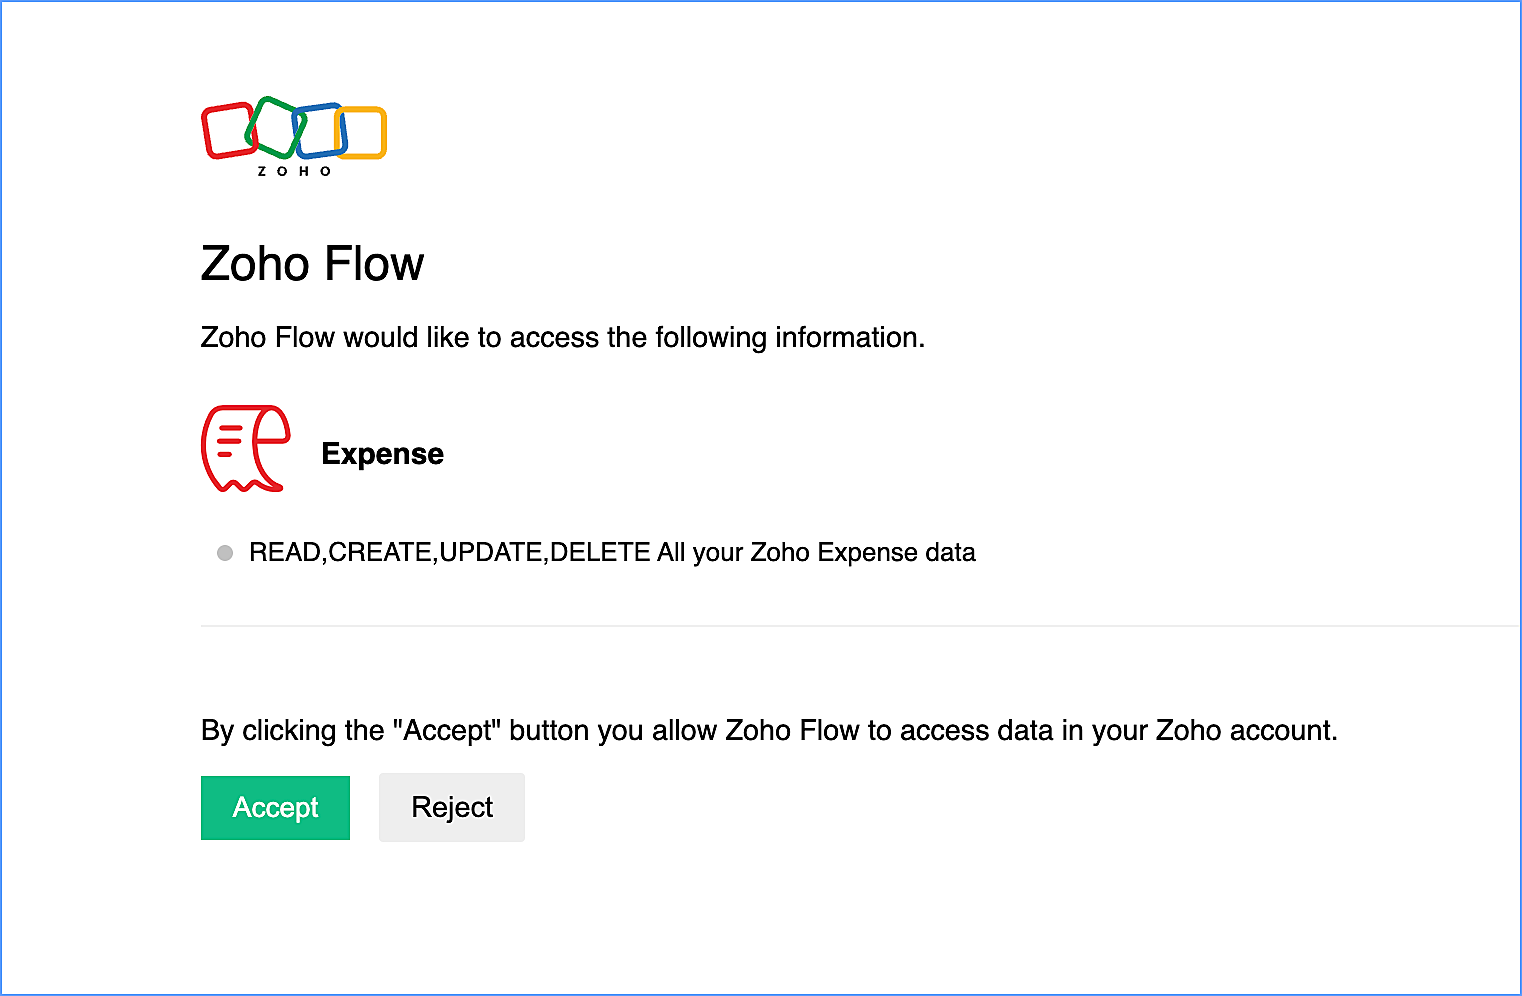Click the word DELETE in the permissions
1522x996 pixels.
point(600,553)
